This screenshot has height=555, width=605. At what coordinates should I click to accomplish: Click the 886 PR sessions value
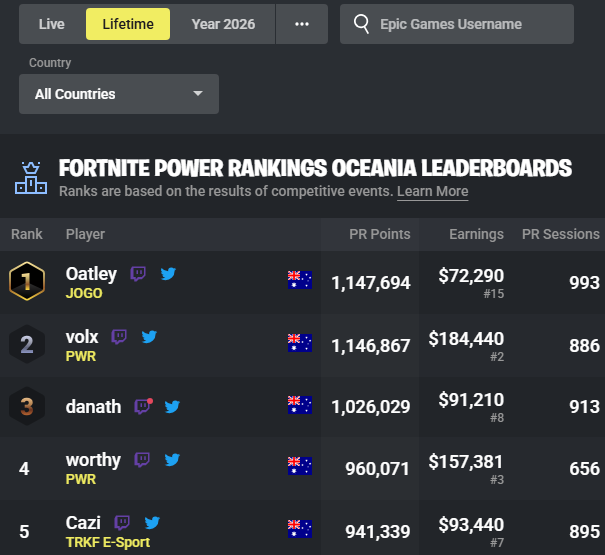585,345
